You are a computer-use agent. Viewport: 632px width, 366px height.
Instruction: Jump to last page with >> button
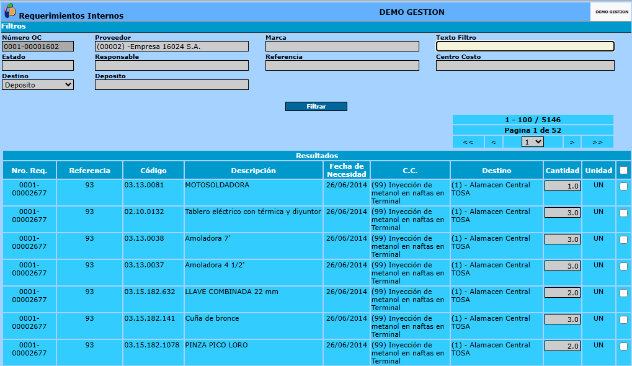point(597,142)
